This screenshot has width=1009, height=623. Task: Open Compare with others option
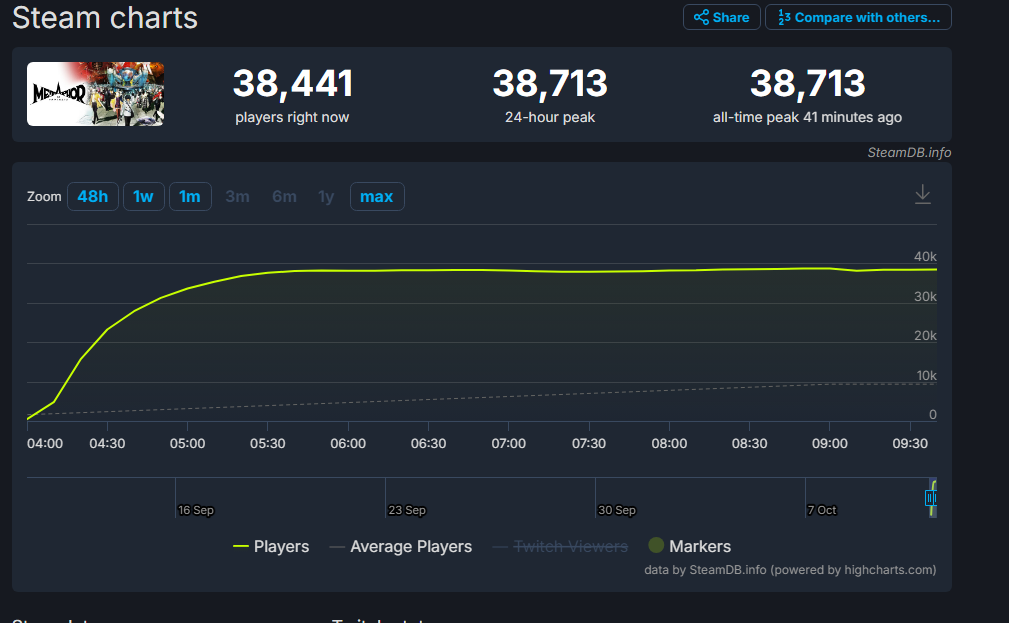coord(858,17)
